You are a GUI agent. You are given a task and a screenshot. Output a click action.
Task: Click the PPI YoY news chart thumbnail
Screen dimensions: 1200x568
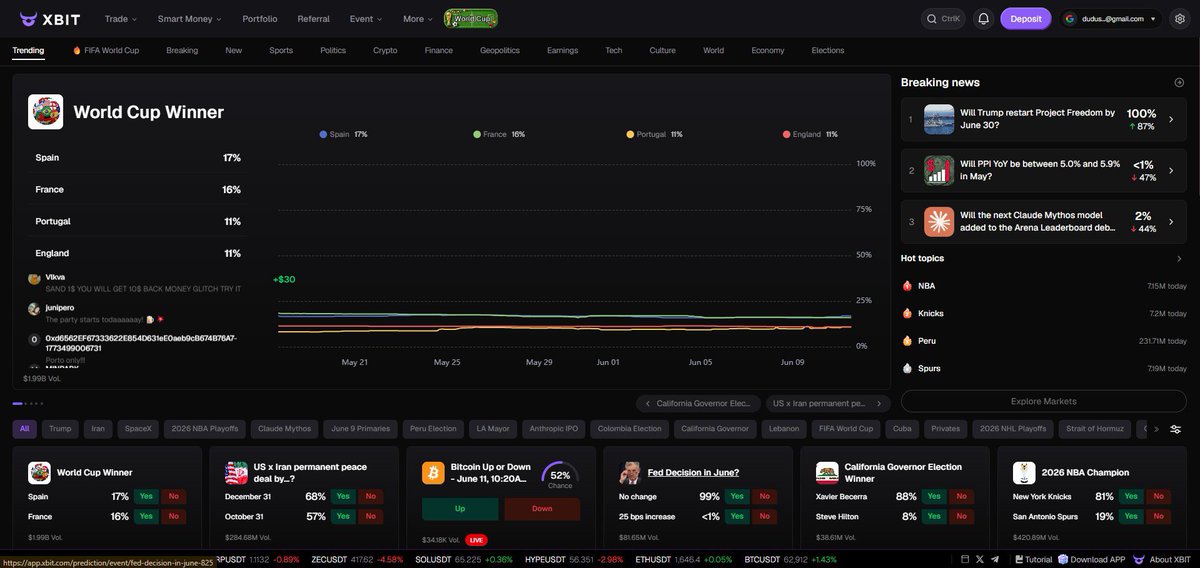(939, 170)
